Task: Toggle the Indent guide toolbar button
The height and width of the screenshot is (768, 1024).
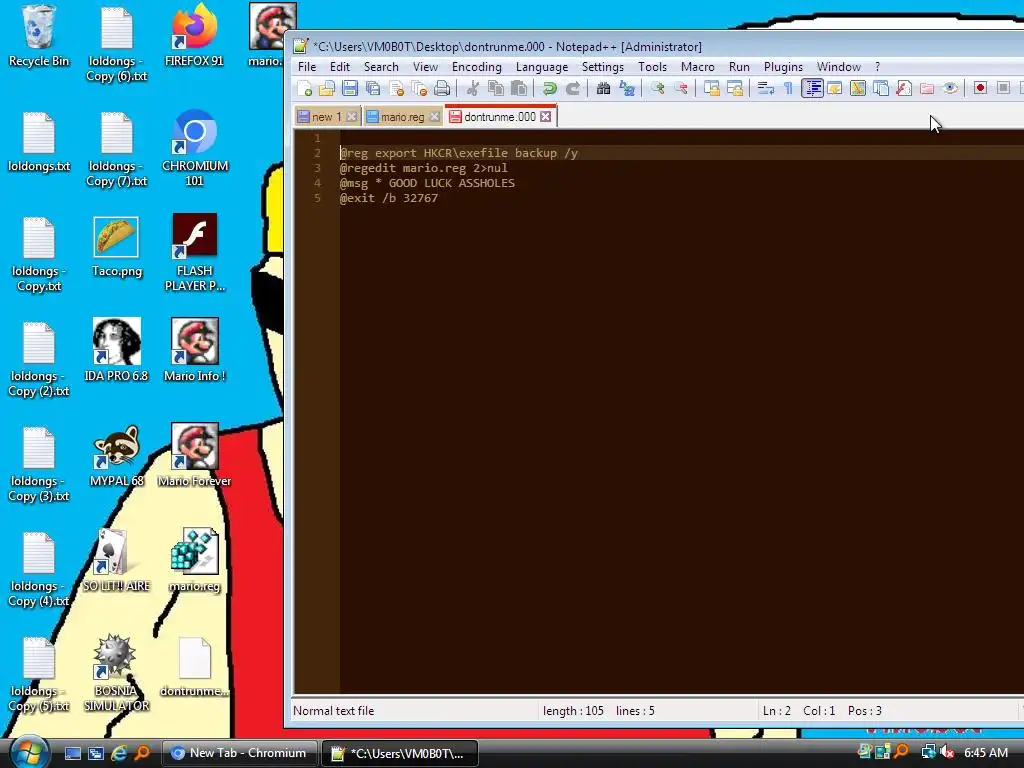Action: pyautogui.click(x=812, y=88)
